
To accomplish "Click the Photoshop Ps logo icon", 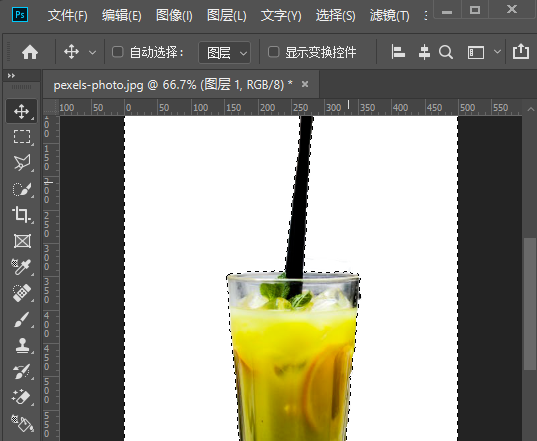I will coord(20,15).
